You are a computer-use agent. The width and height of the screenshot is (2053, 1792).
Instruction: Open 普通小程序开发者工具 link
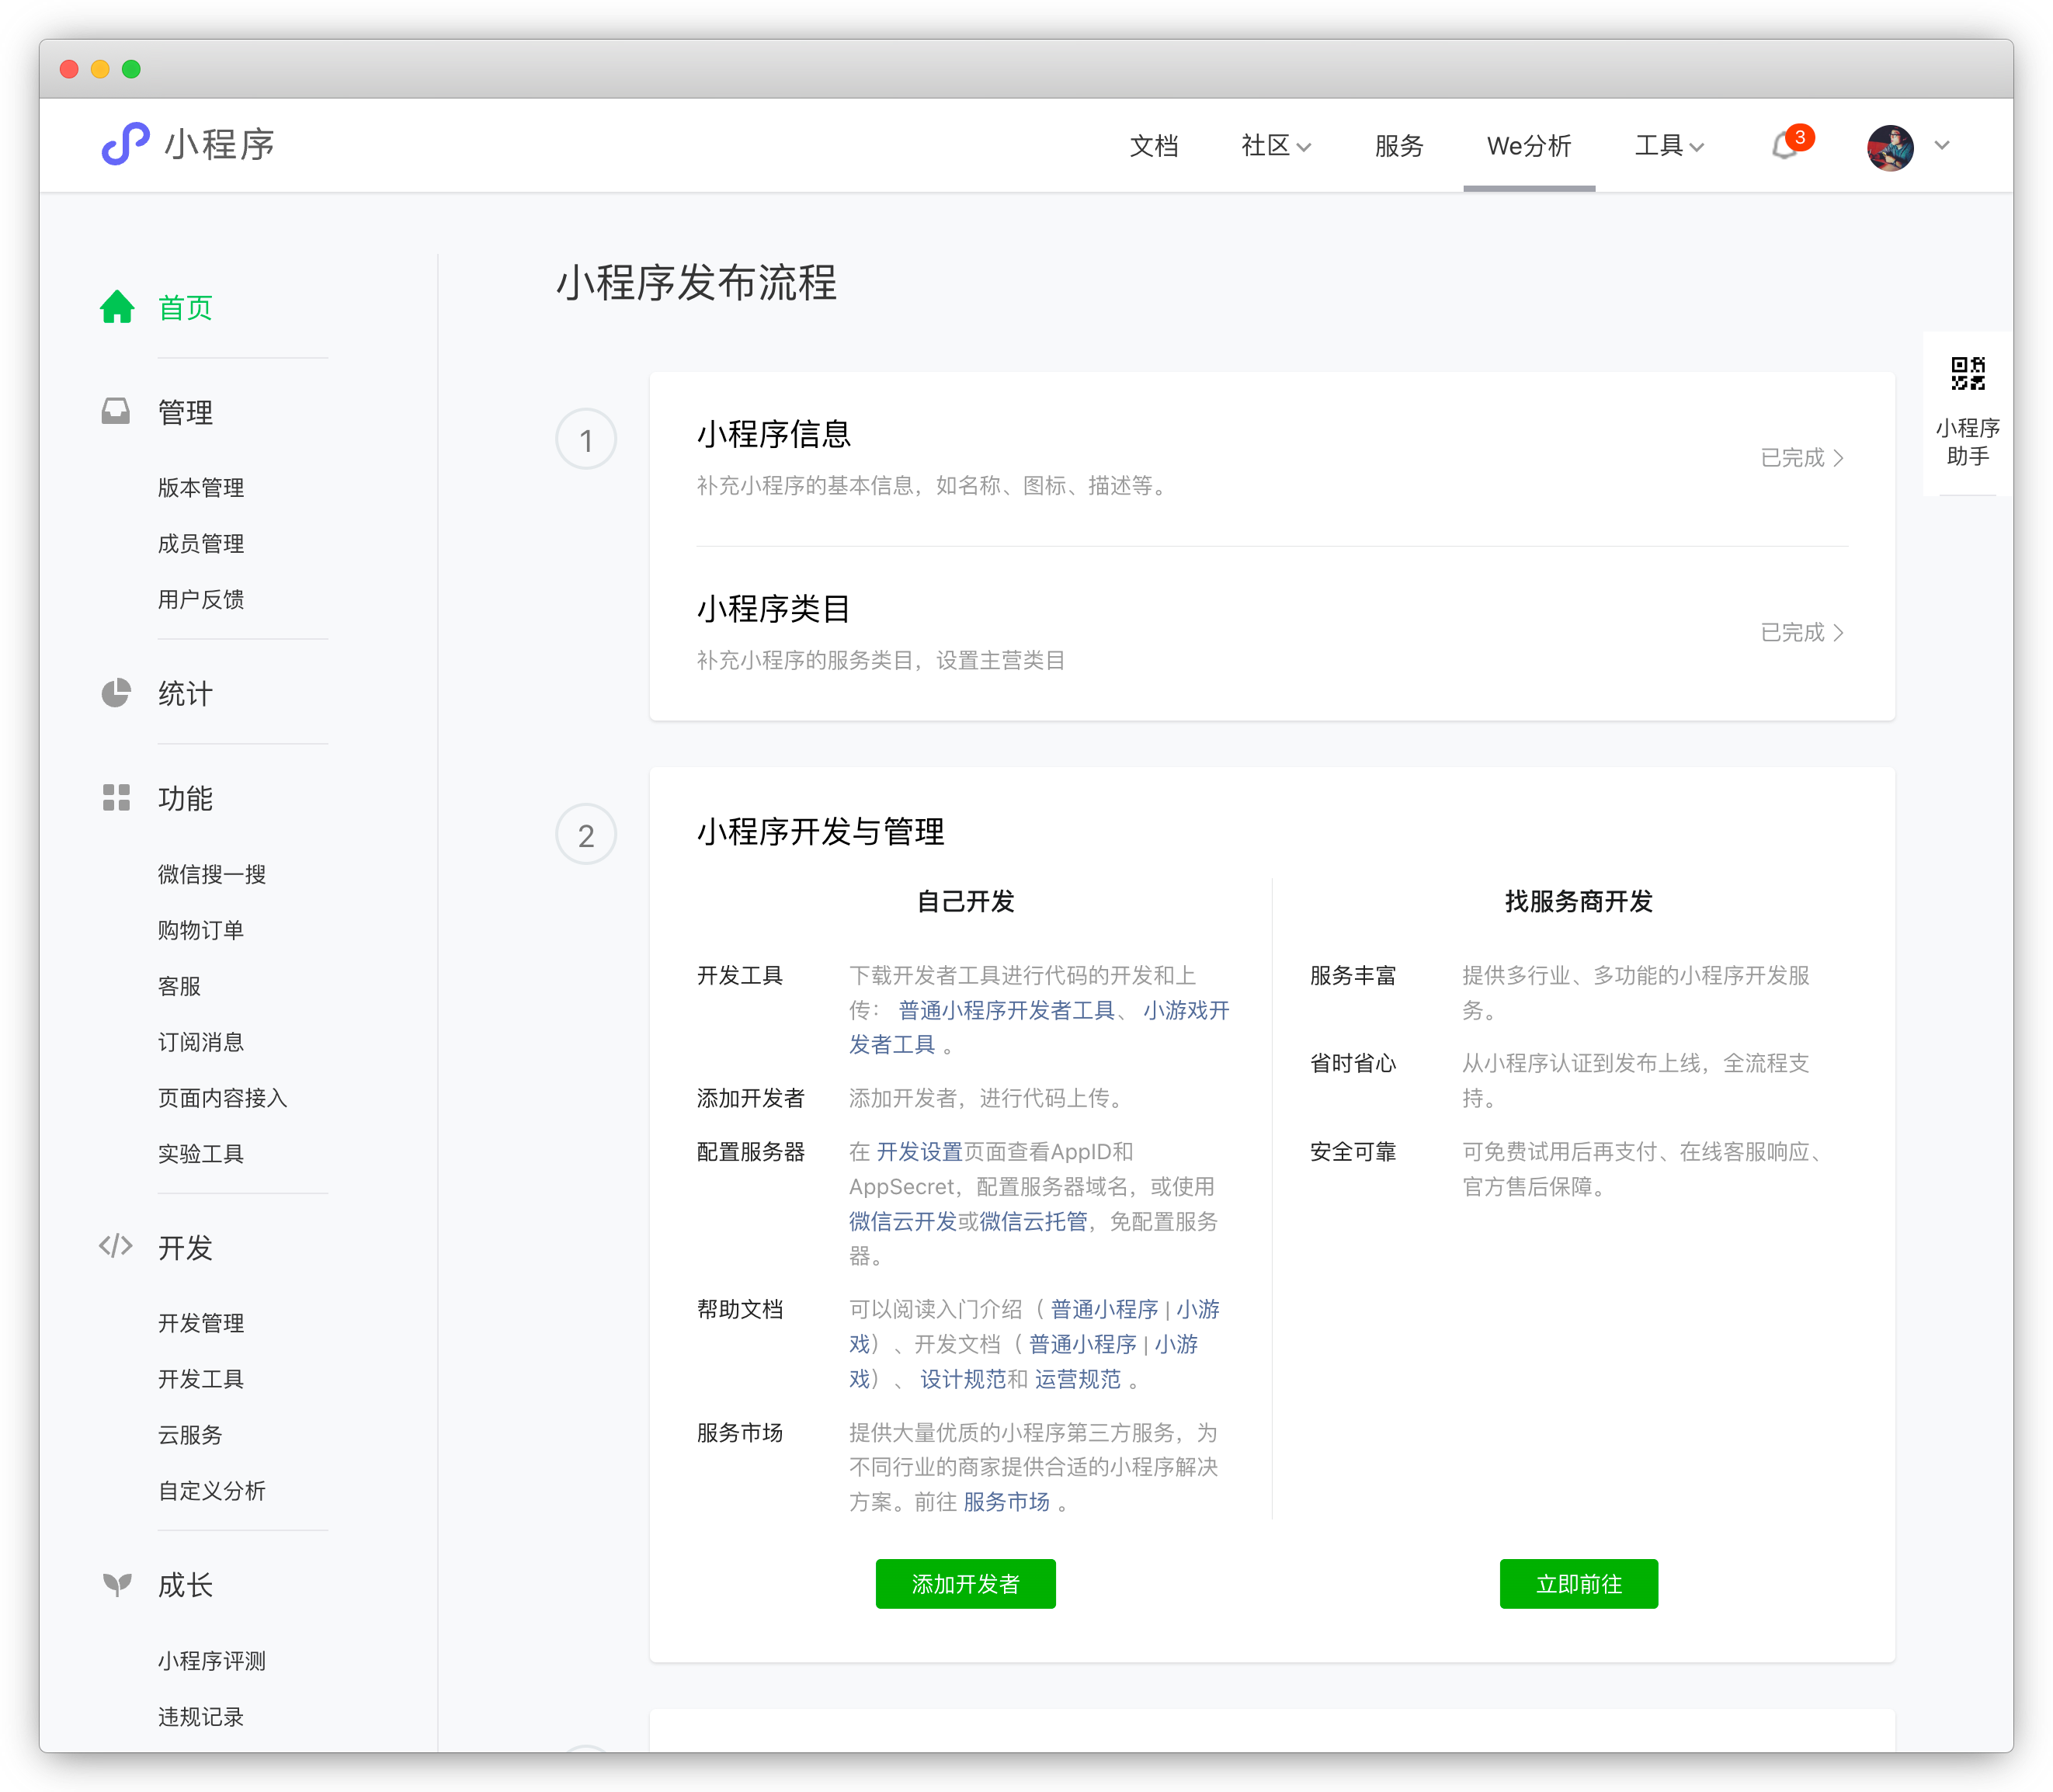pos(1006,1011)
